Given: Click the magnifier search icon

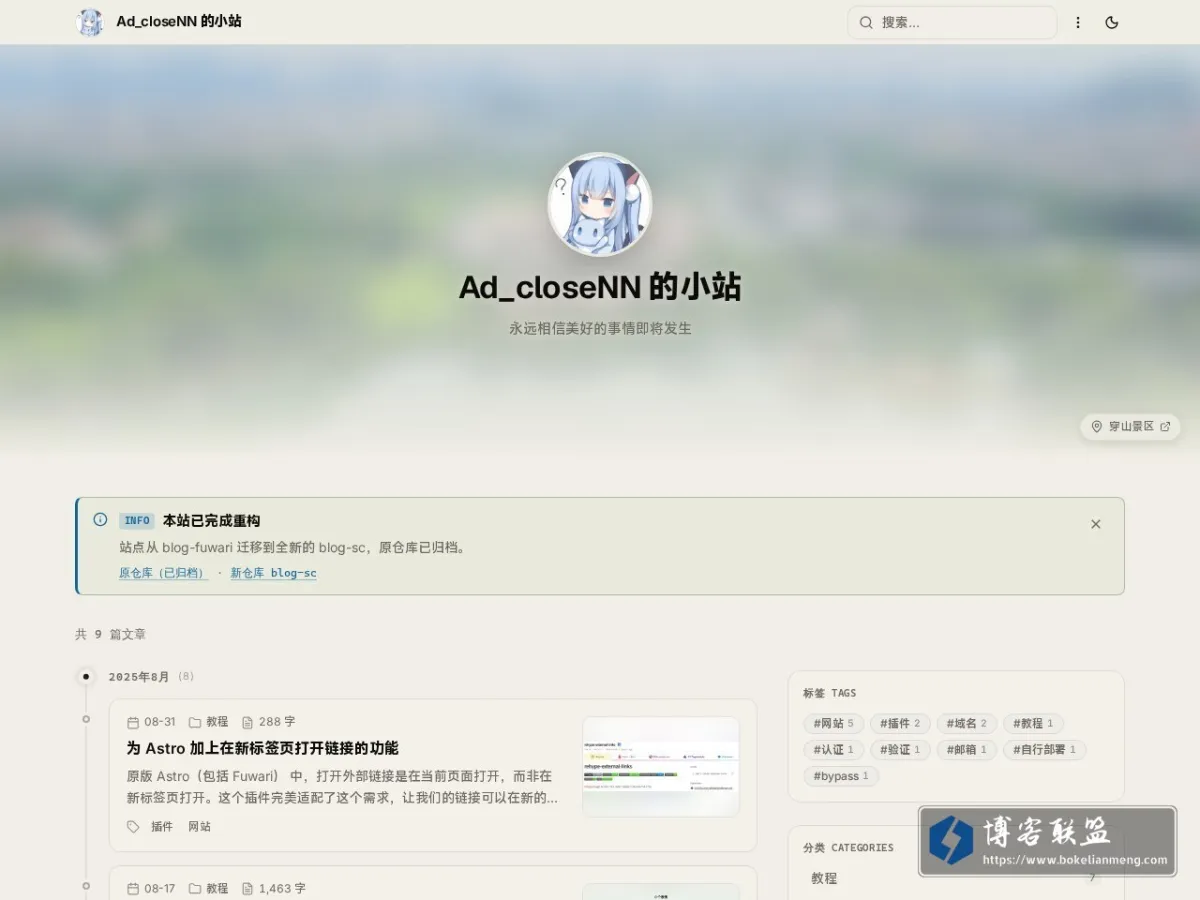Looking at the screenshot, I should coord(866,22).
